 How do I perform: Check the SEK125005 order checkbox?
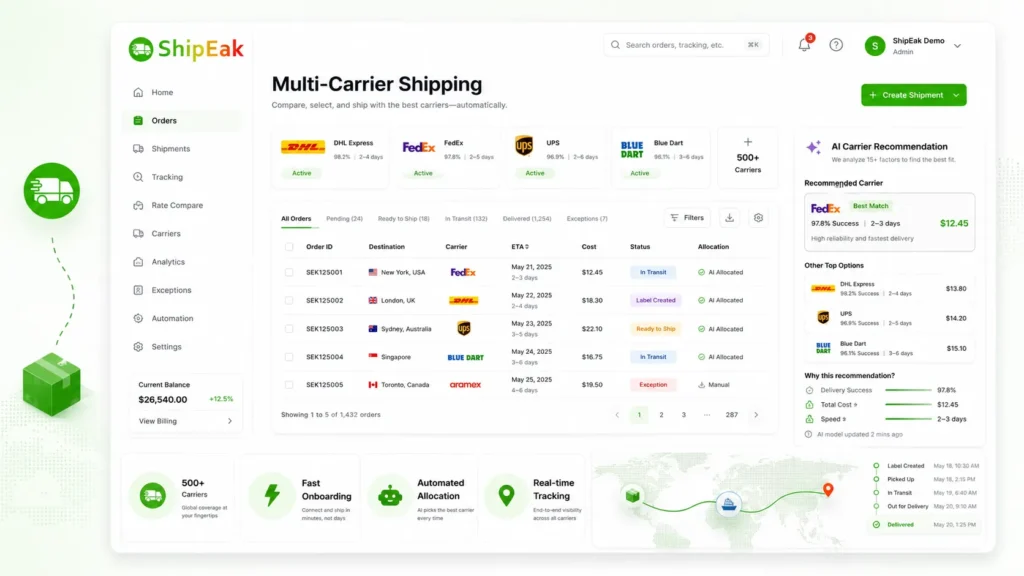pos(289,385)
